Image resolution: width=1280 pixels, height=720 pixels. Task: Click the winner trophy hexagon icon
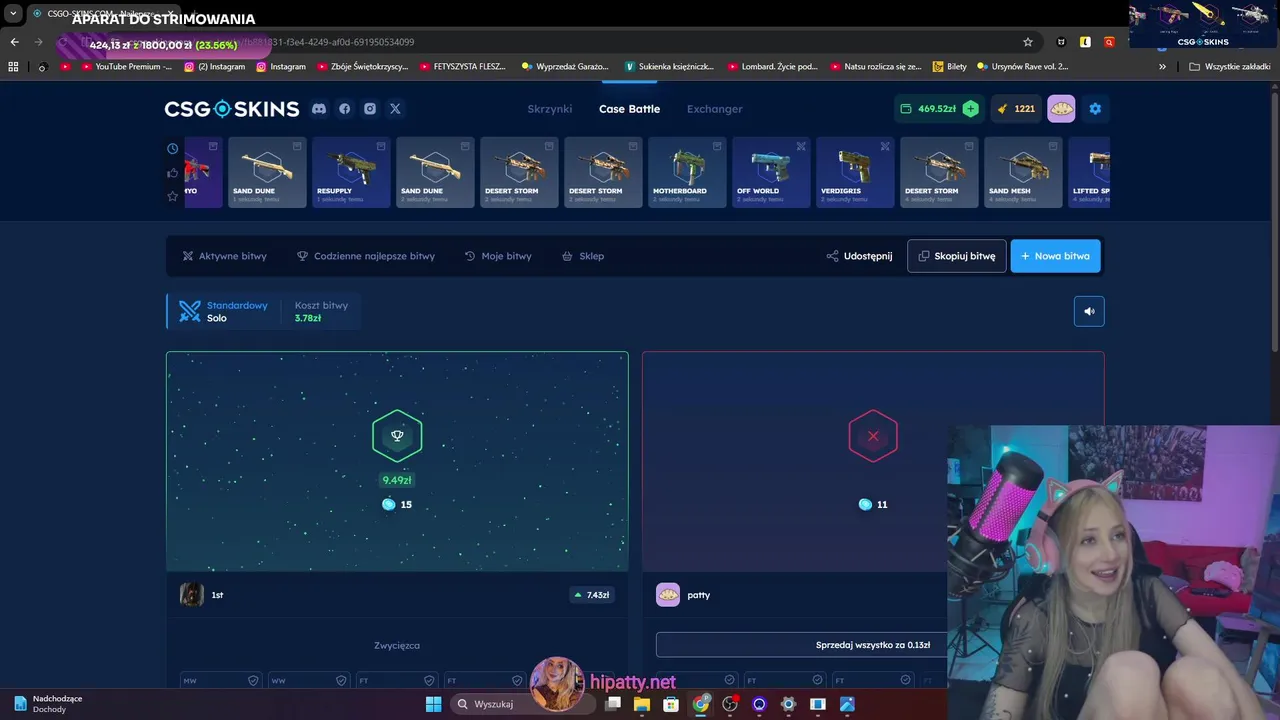[x=397, y=436]
